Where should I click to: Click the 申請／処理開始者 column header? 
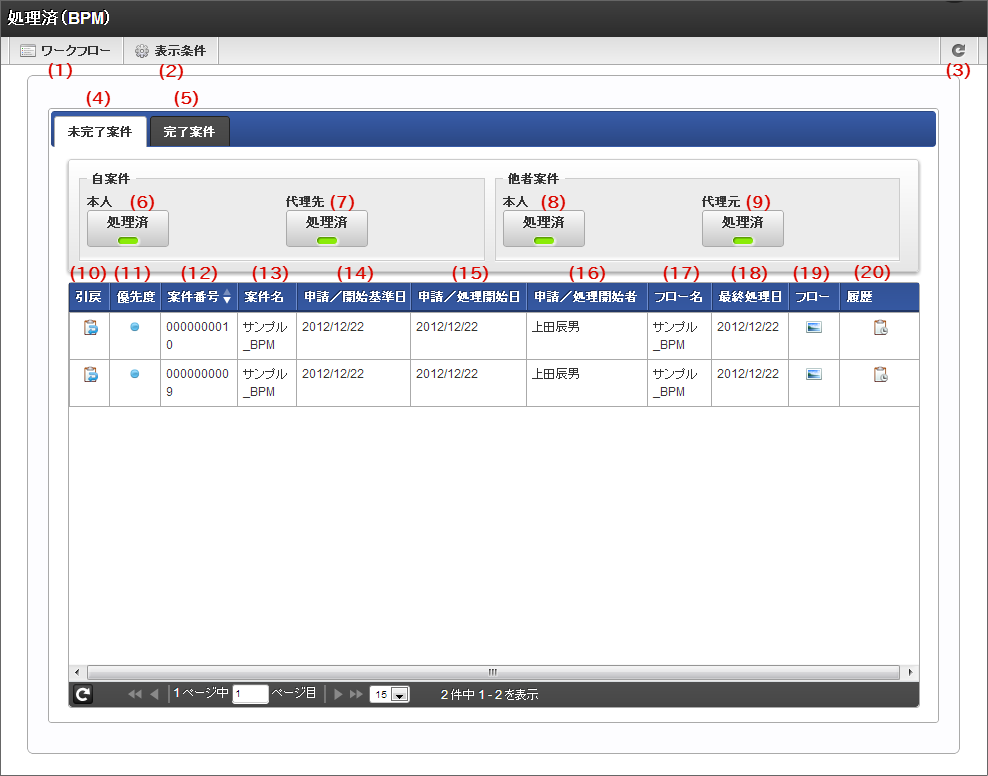(x=587, y=297)
